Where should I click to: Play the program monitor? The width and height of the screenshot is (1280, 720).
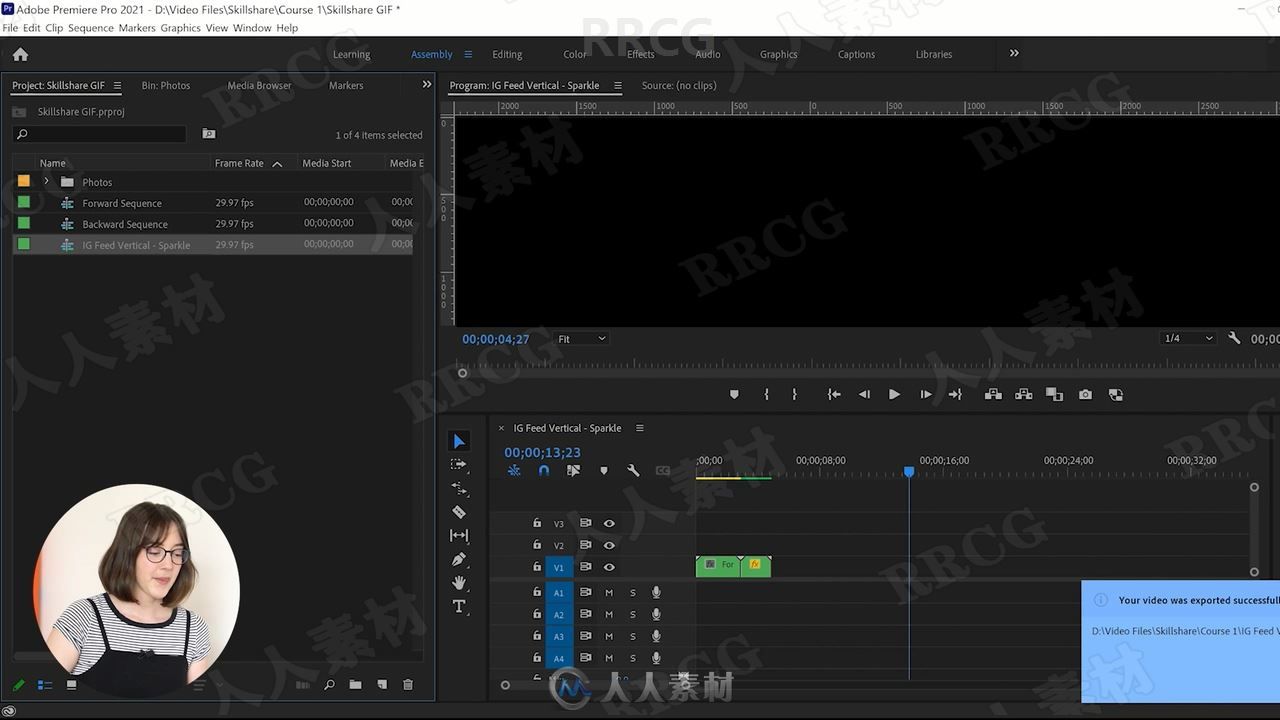[894, 395]
